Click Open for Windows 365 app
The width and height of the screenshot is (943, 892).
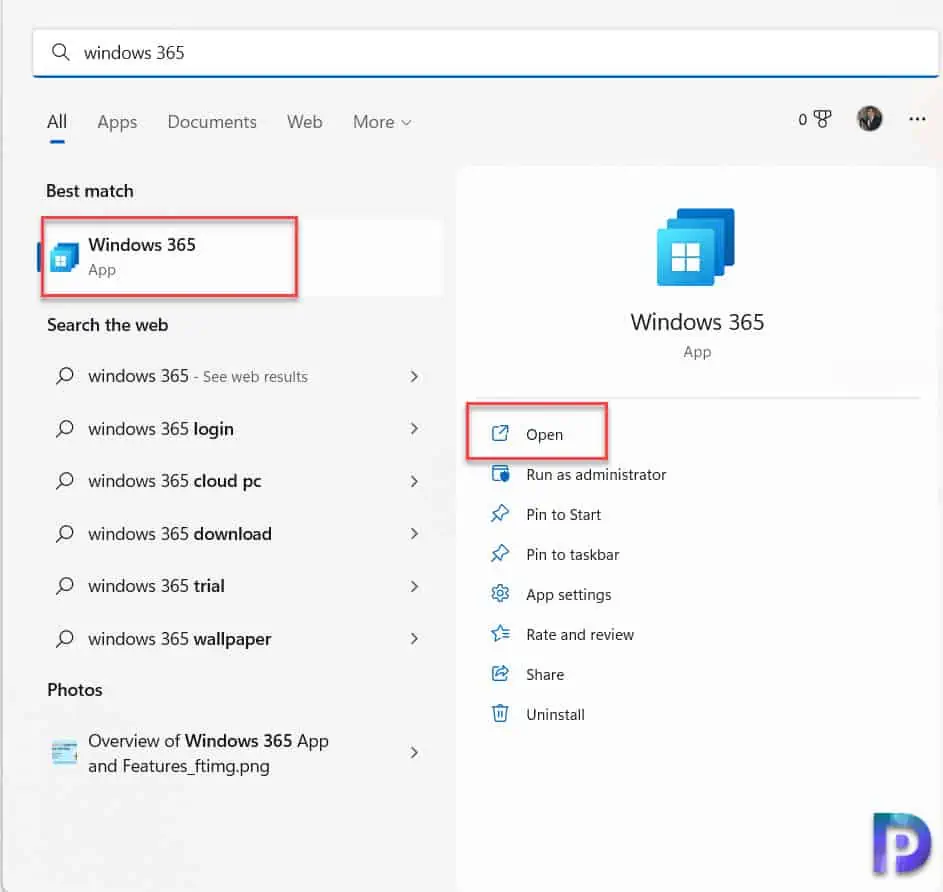[544, 434]
